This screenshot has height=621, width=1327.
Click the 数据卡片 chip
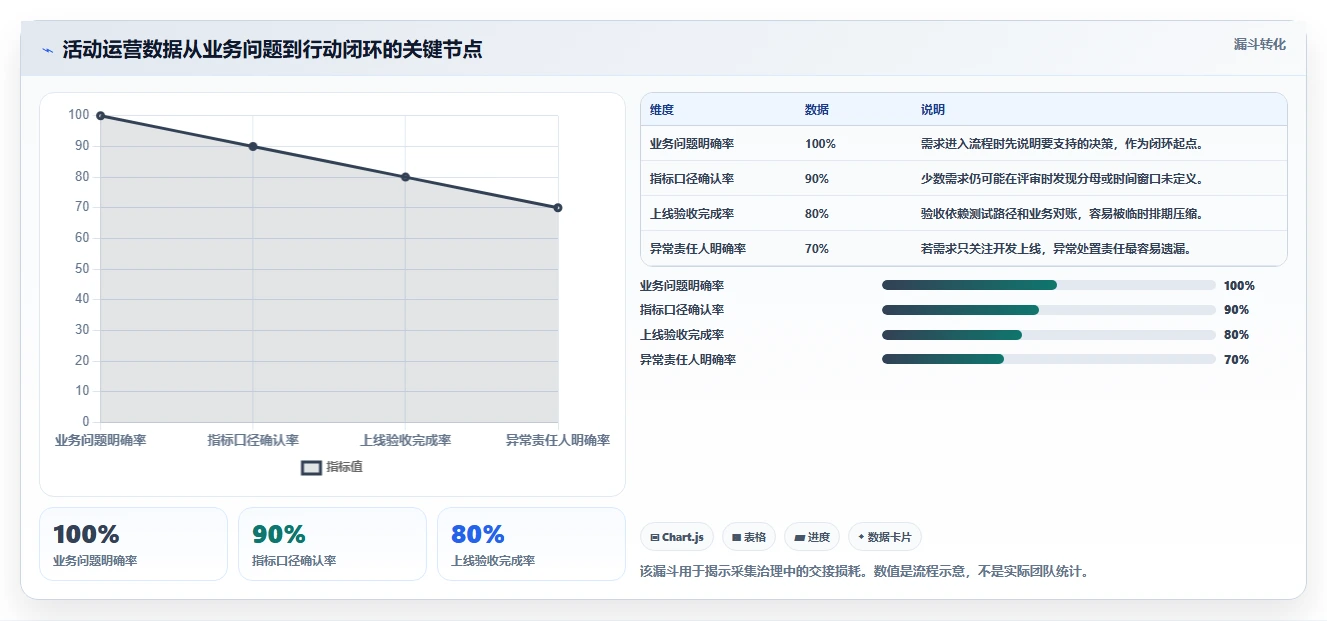pyautogui.click(x=885, y=537)
